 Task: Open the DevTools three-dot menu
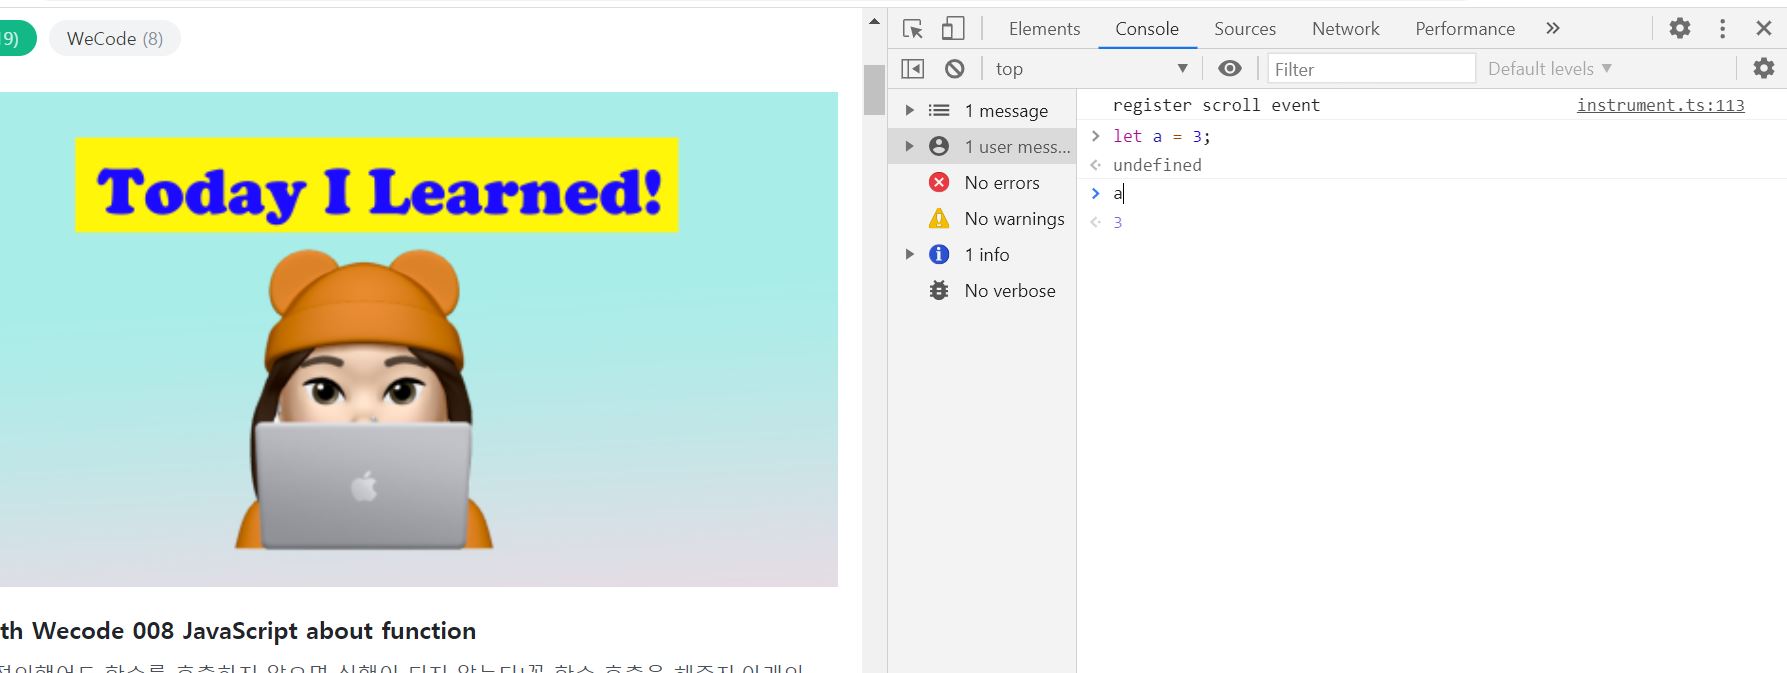pyautogui.click(x=1722, y=28)
